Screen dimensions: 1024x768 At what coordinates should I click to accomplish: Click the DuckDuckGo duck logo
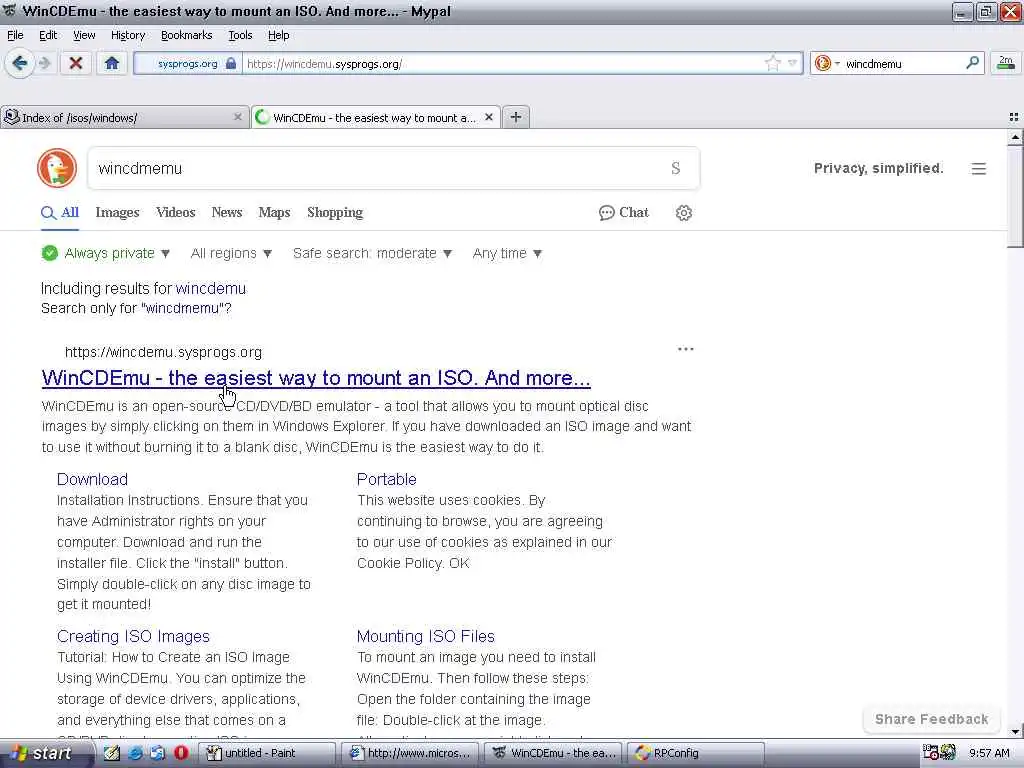pyautogui.click(x=57, y=168)
